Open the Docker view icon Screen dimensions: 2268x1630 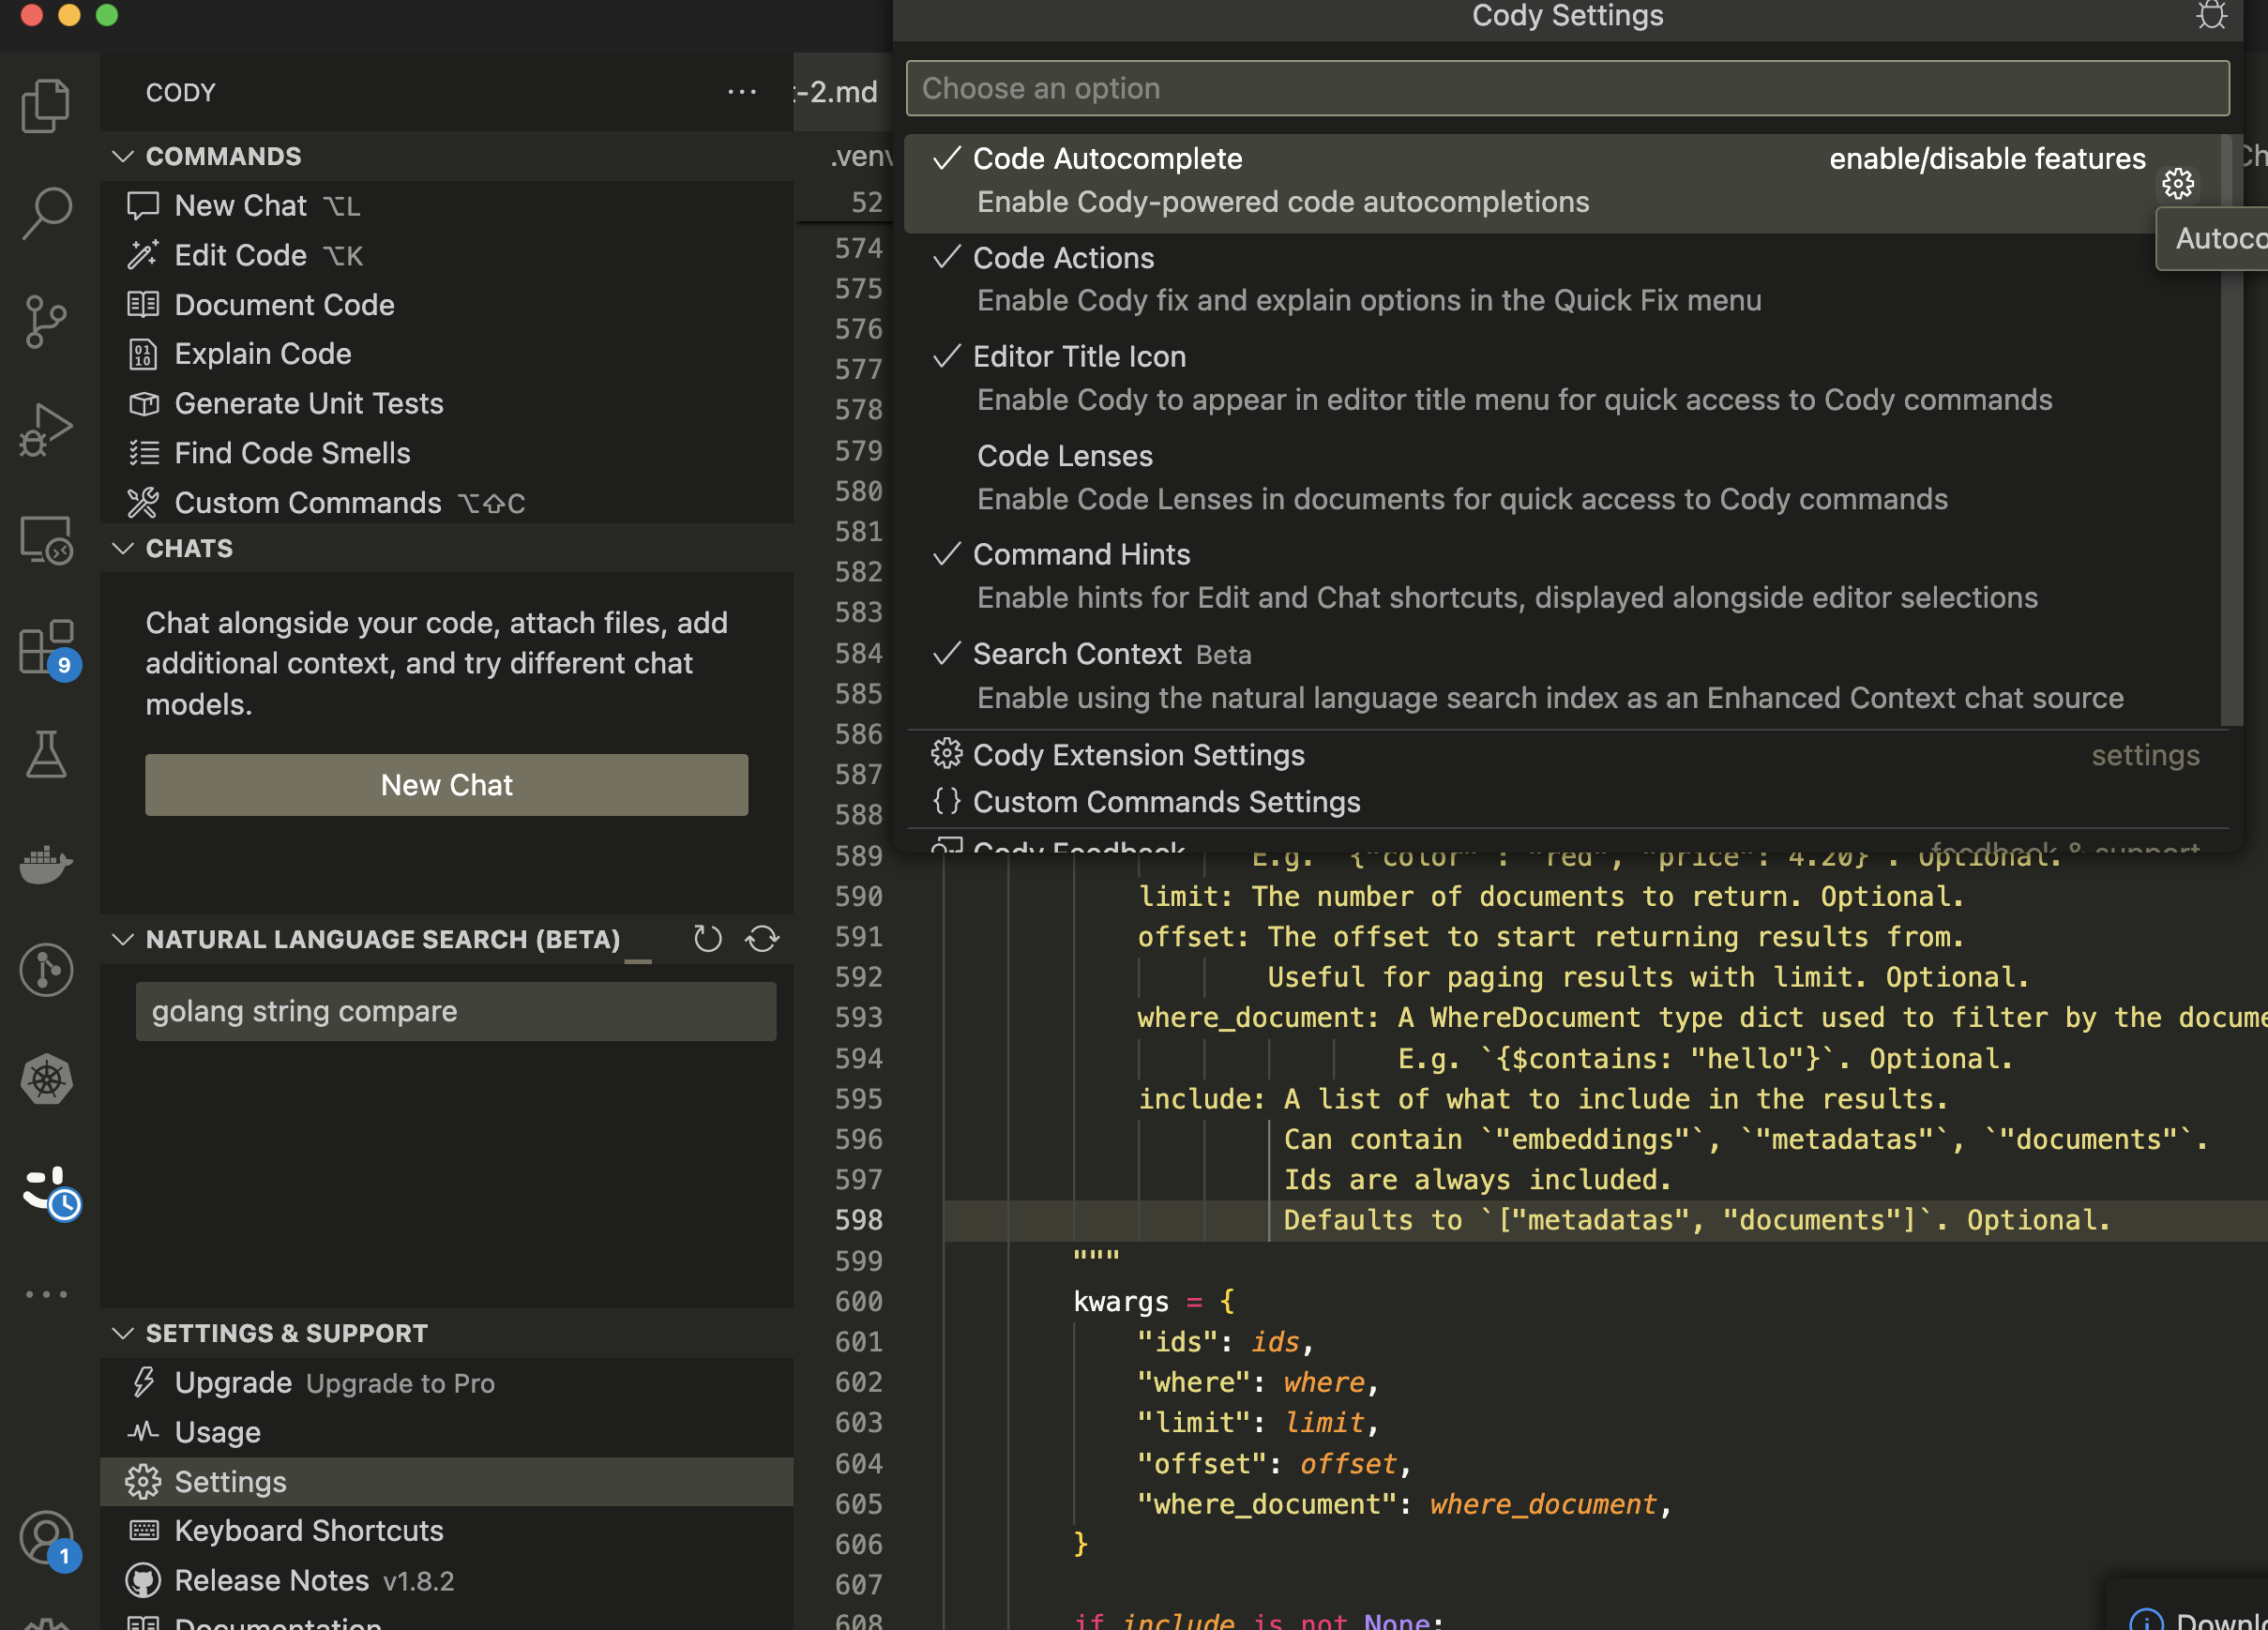coord(46,862)
